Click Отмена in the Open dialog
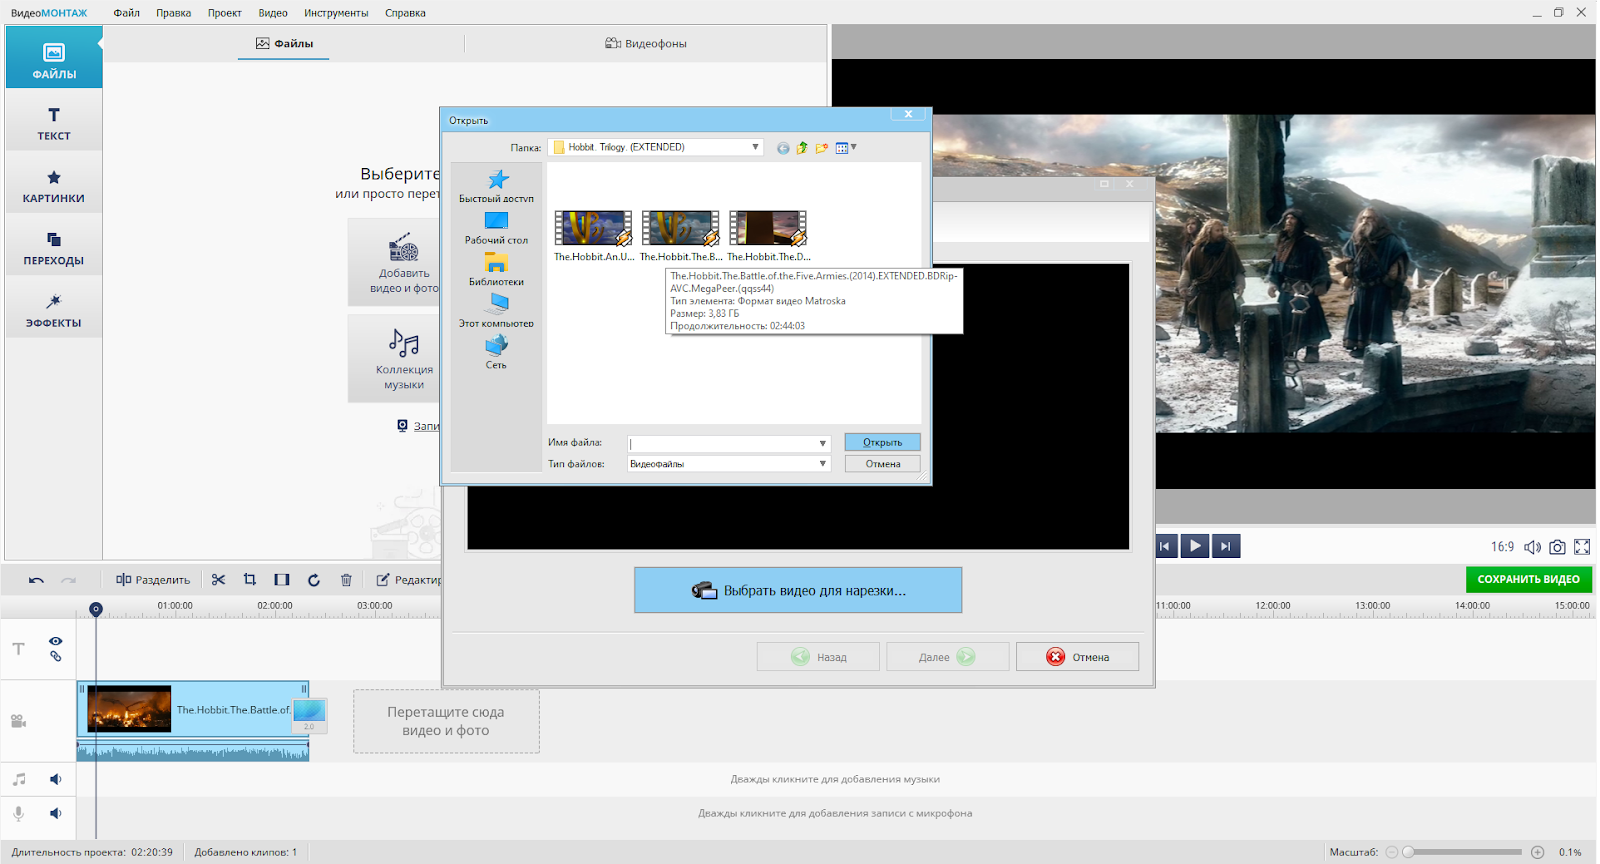 882,464
